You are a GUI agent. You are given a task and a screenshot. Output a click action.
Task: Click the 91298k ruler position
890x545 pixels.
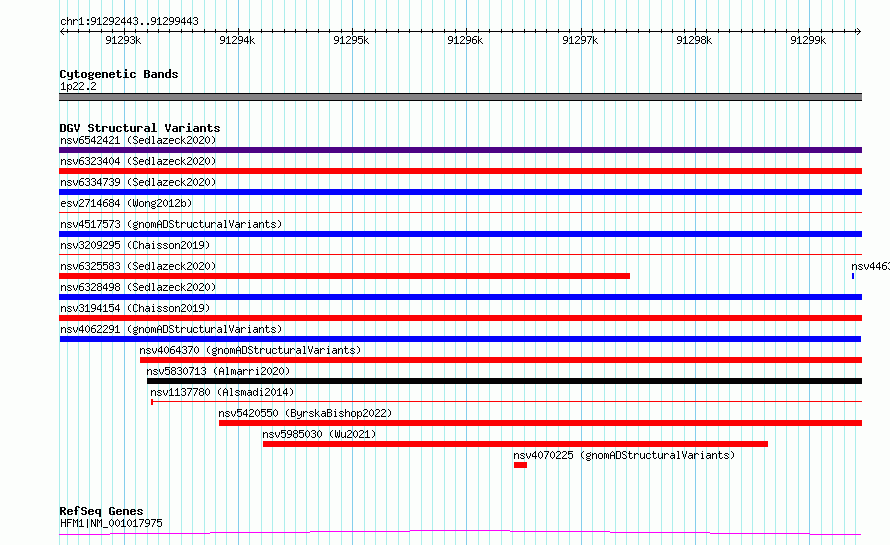pos(694,40)
